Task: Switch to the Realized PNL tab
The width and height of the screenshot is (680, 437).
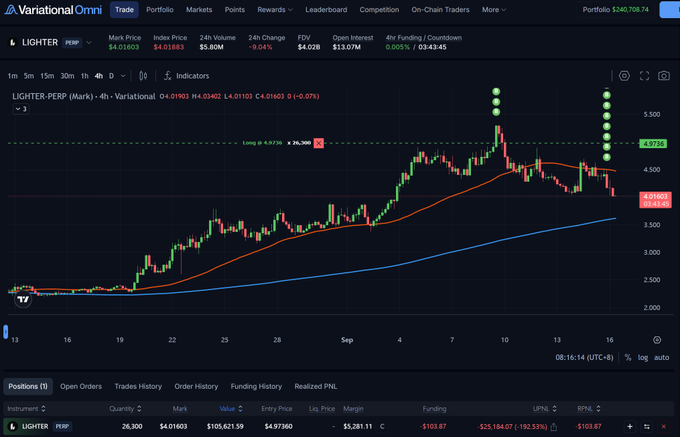Action: (x=316, y=386)
